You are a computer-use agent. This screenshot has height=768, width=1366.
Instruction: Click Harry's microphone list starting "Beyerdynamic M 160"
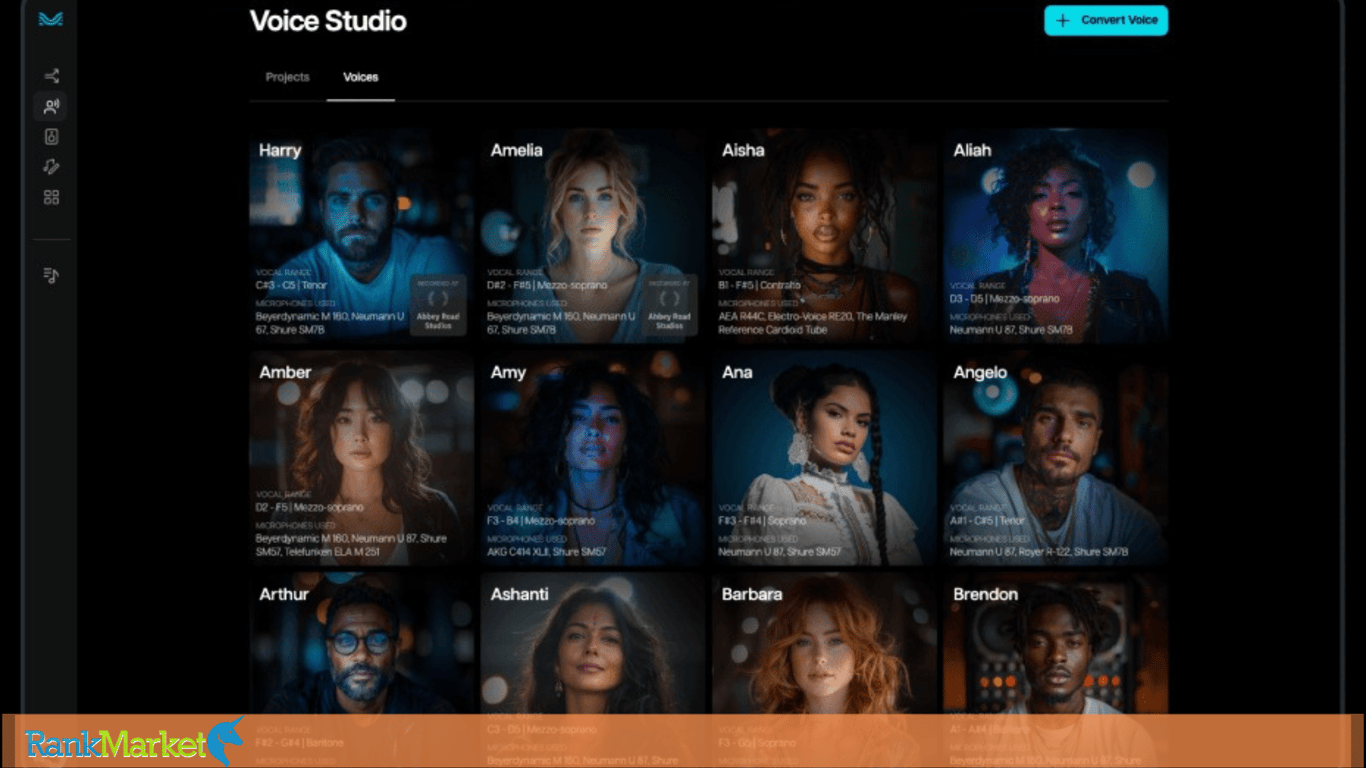point(330,323)
